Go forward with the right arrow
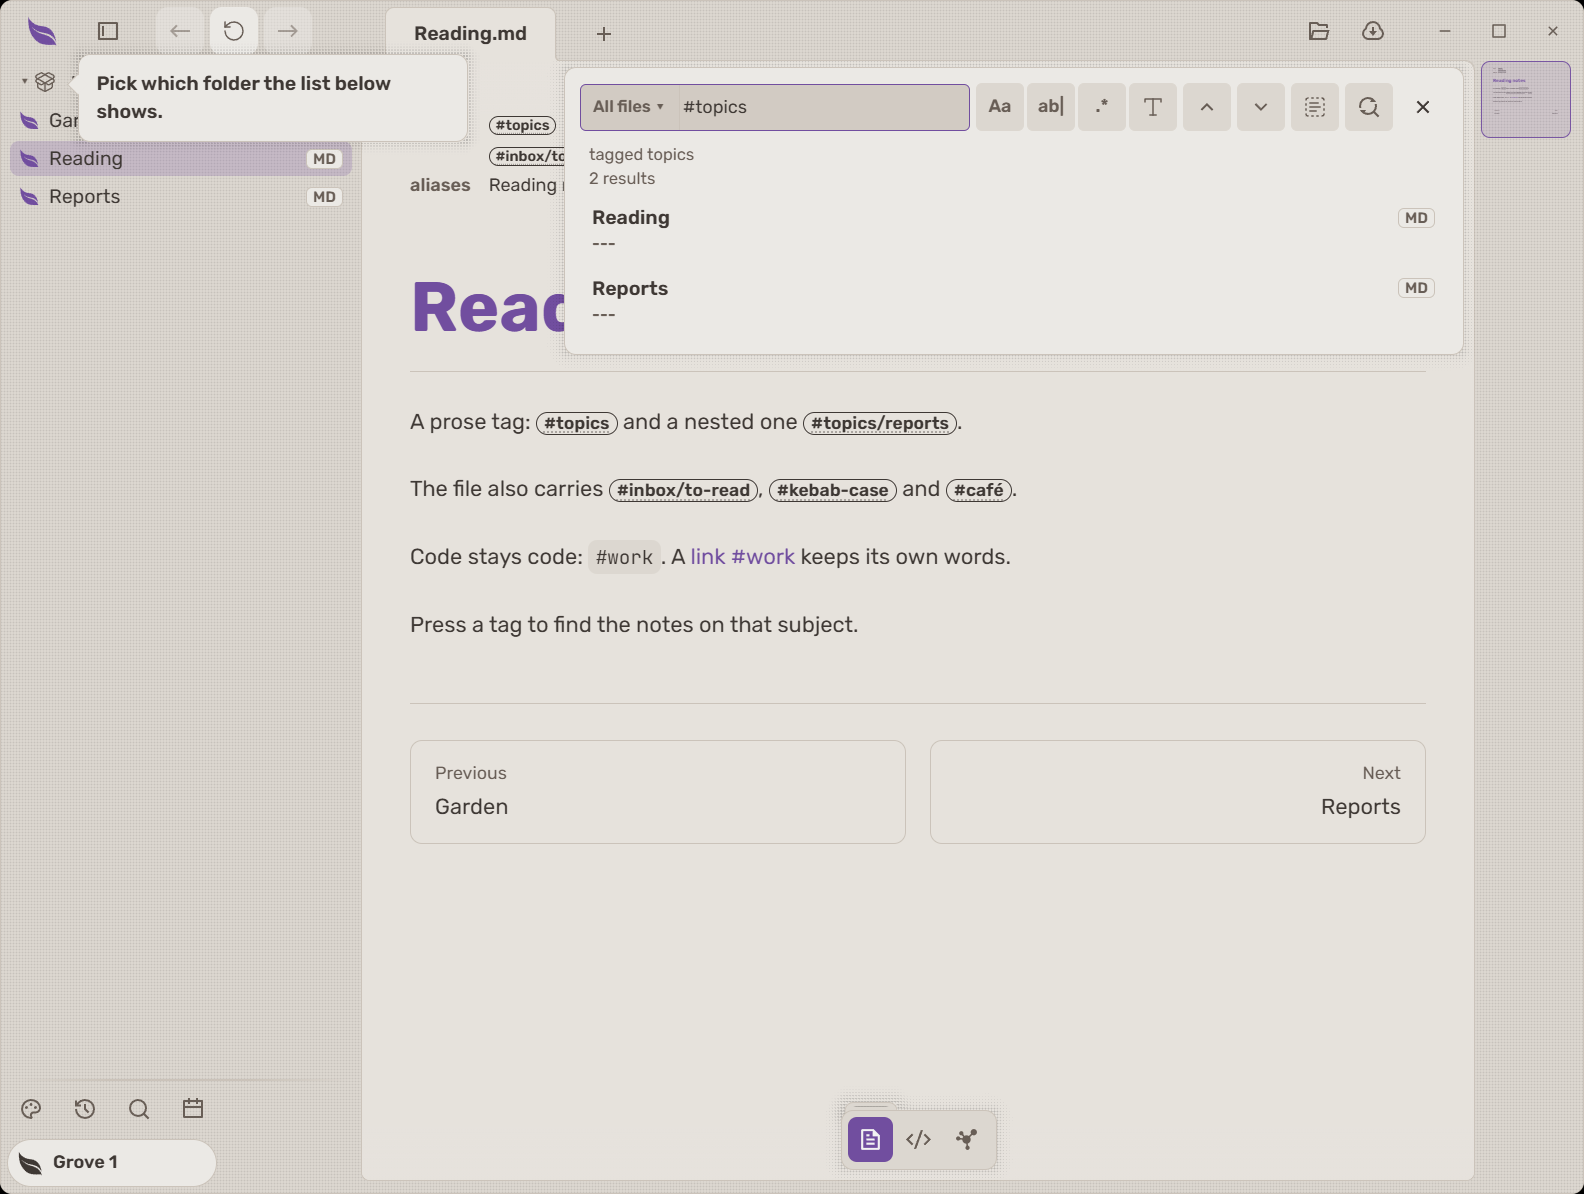This screenshot has height=1194, width=1584. click(288, 31)
